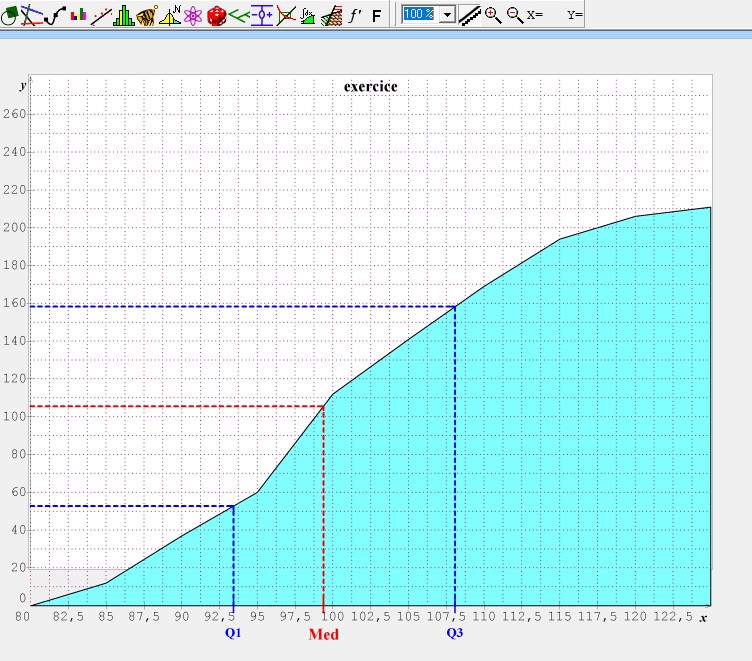Viewport: 752px width, 661px height.
Task: Open the green histogram tool
Action: (124, 15)
